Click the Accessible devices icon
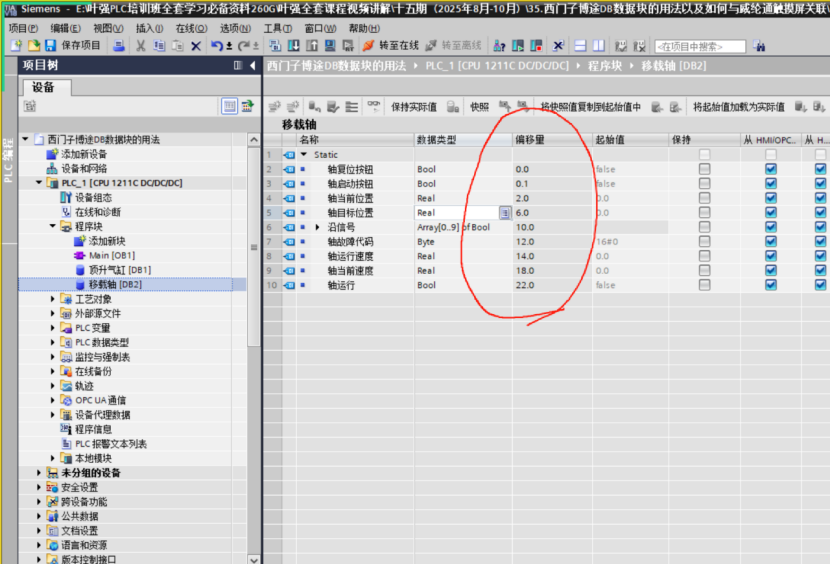This screenshot has width=830, height=565. coord(499,46)
